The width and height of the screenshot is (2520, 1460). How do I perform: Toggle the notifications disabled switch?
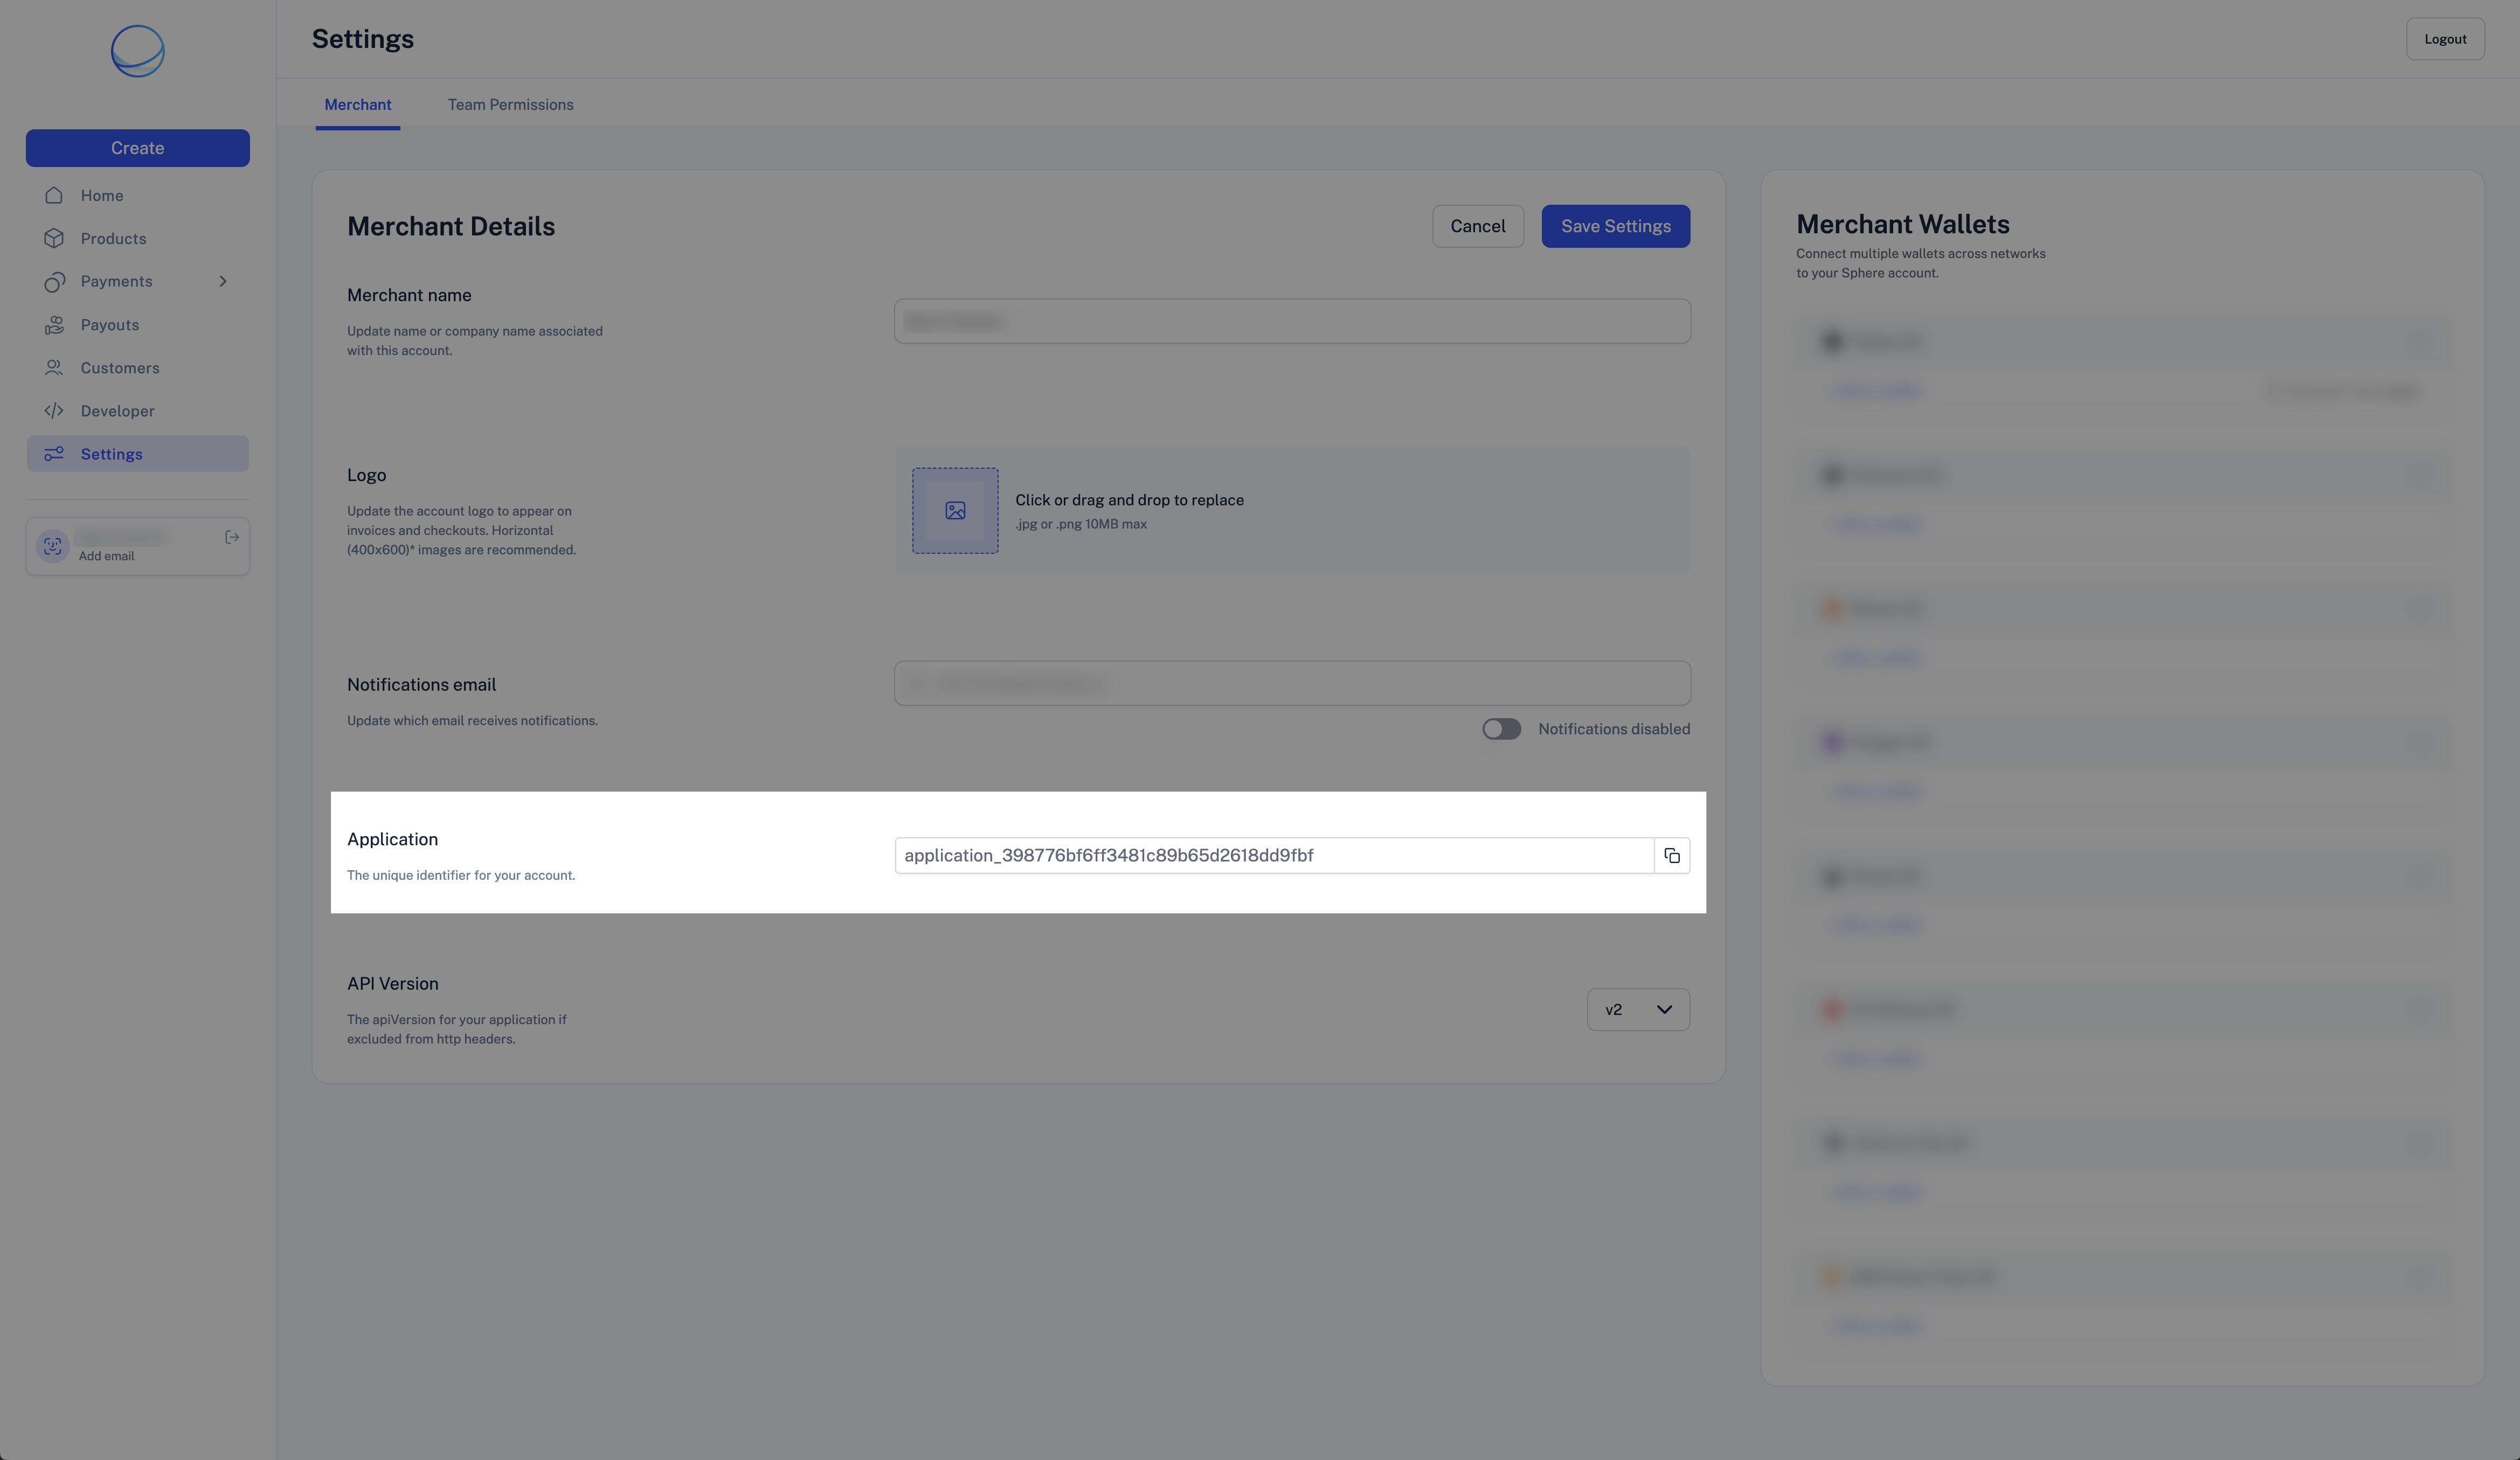click(x=1501, y=729)
